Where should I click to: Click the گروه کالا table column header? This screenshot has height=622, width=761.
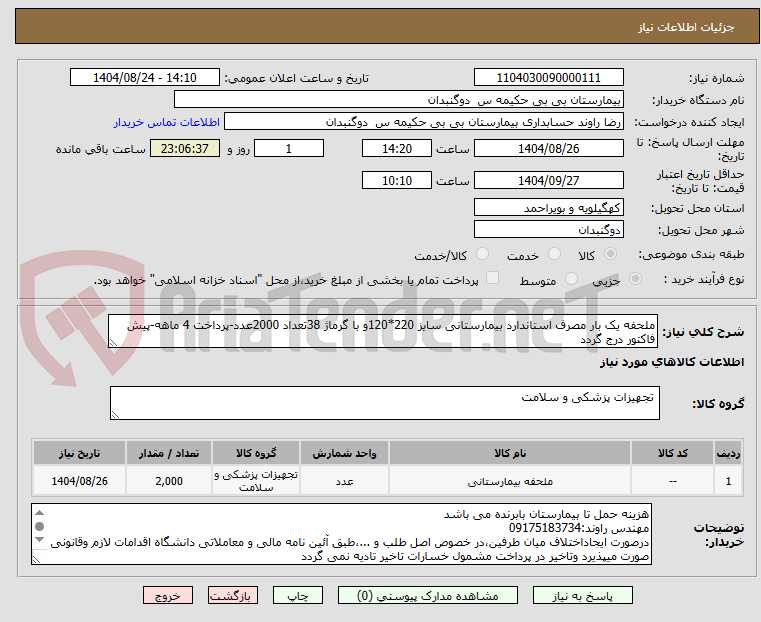point(256,454)
